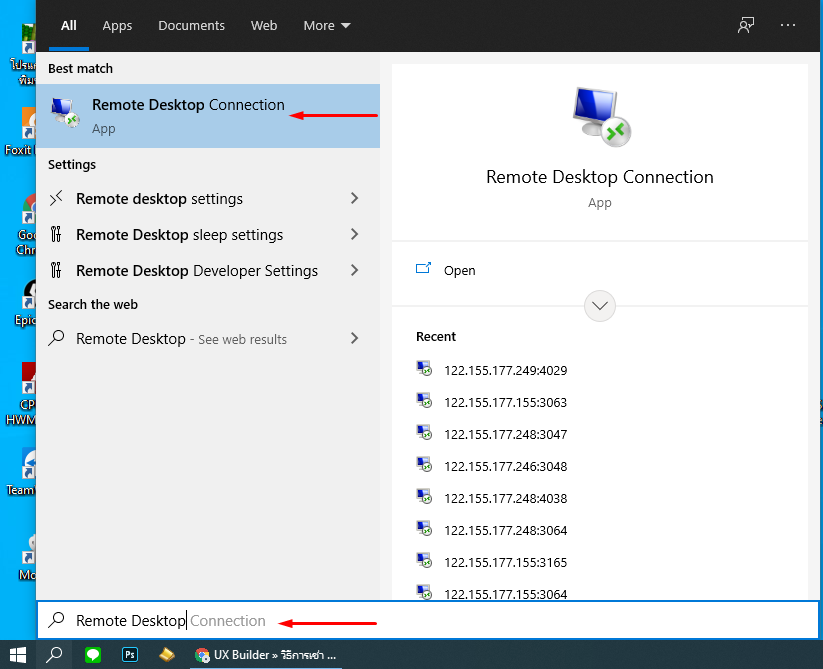
Task: Expand the Remote Desktop web results chevron
Action: (355, 338)
